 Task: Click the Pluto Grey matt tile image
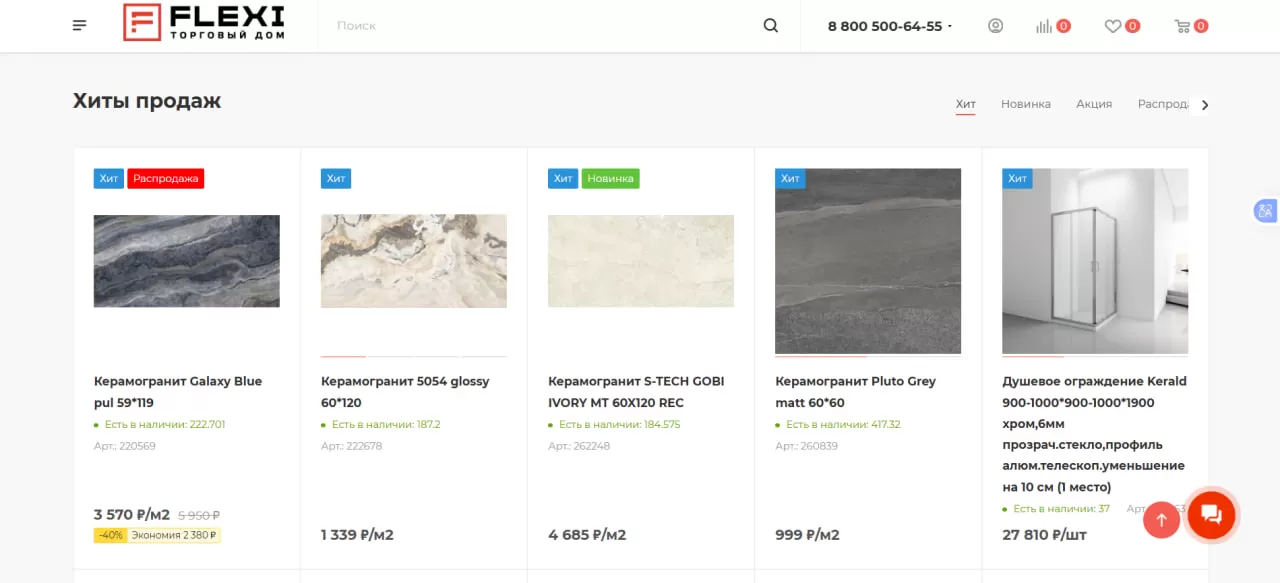click(868, 261)
